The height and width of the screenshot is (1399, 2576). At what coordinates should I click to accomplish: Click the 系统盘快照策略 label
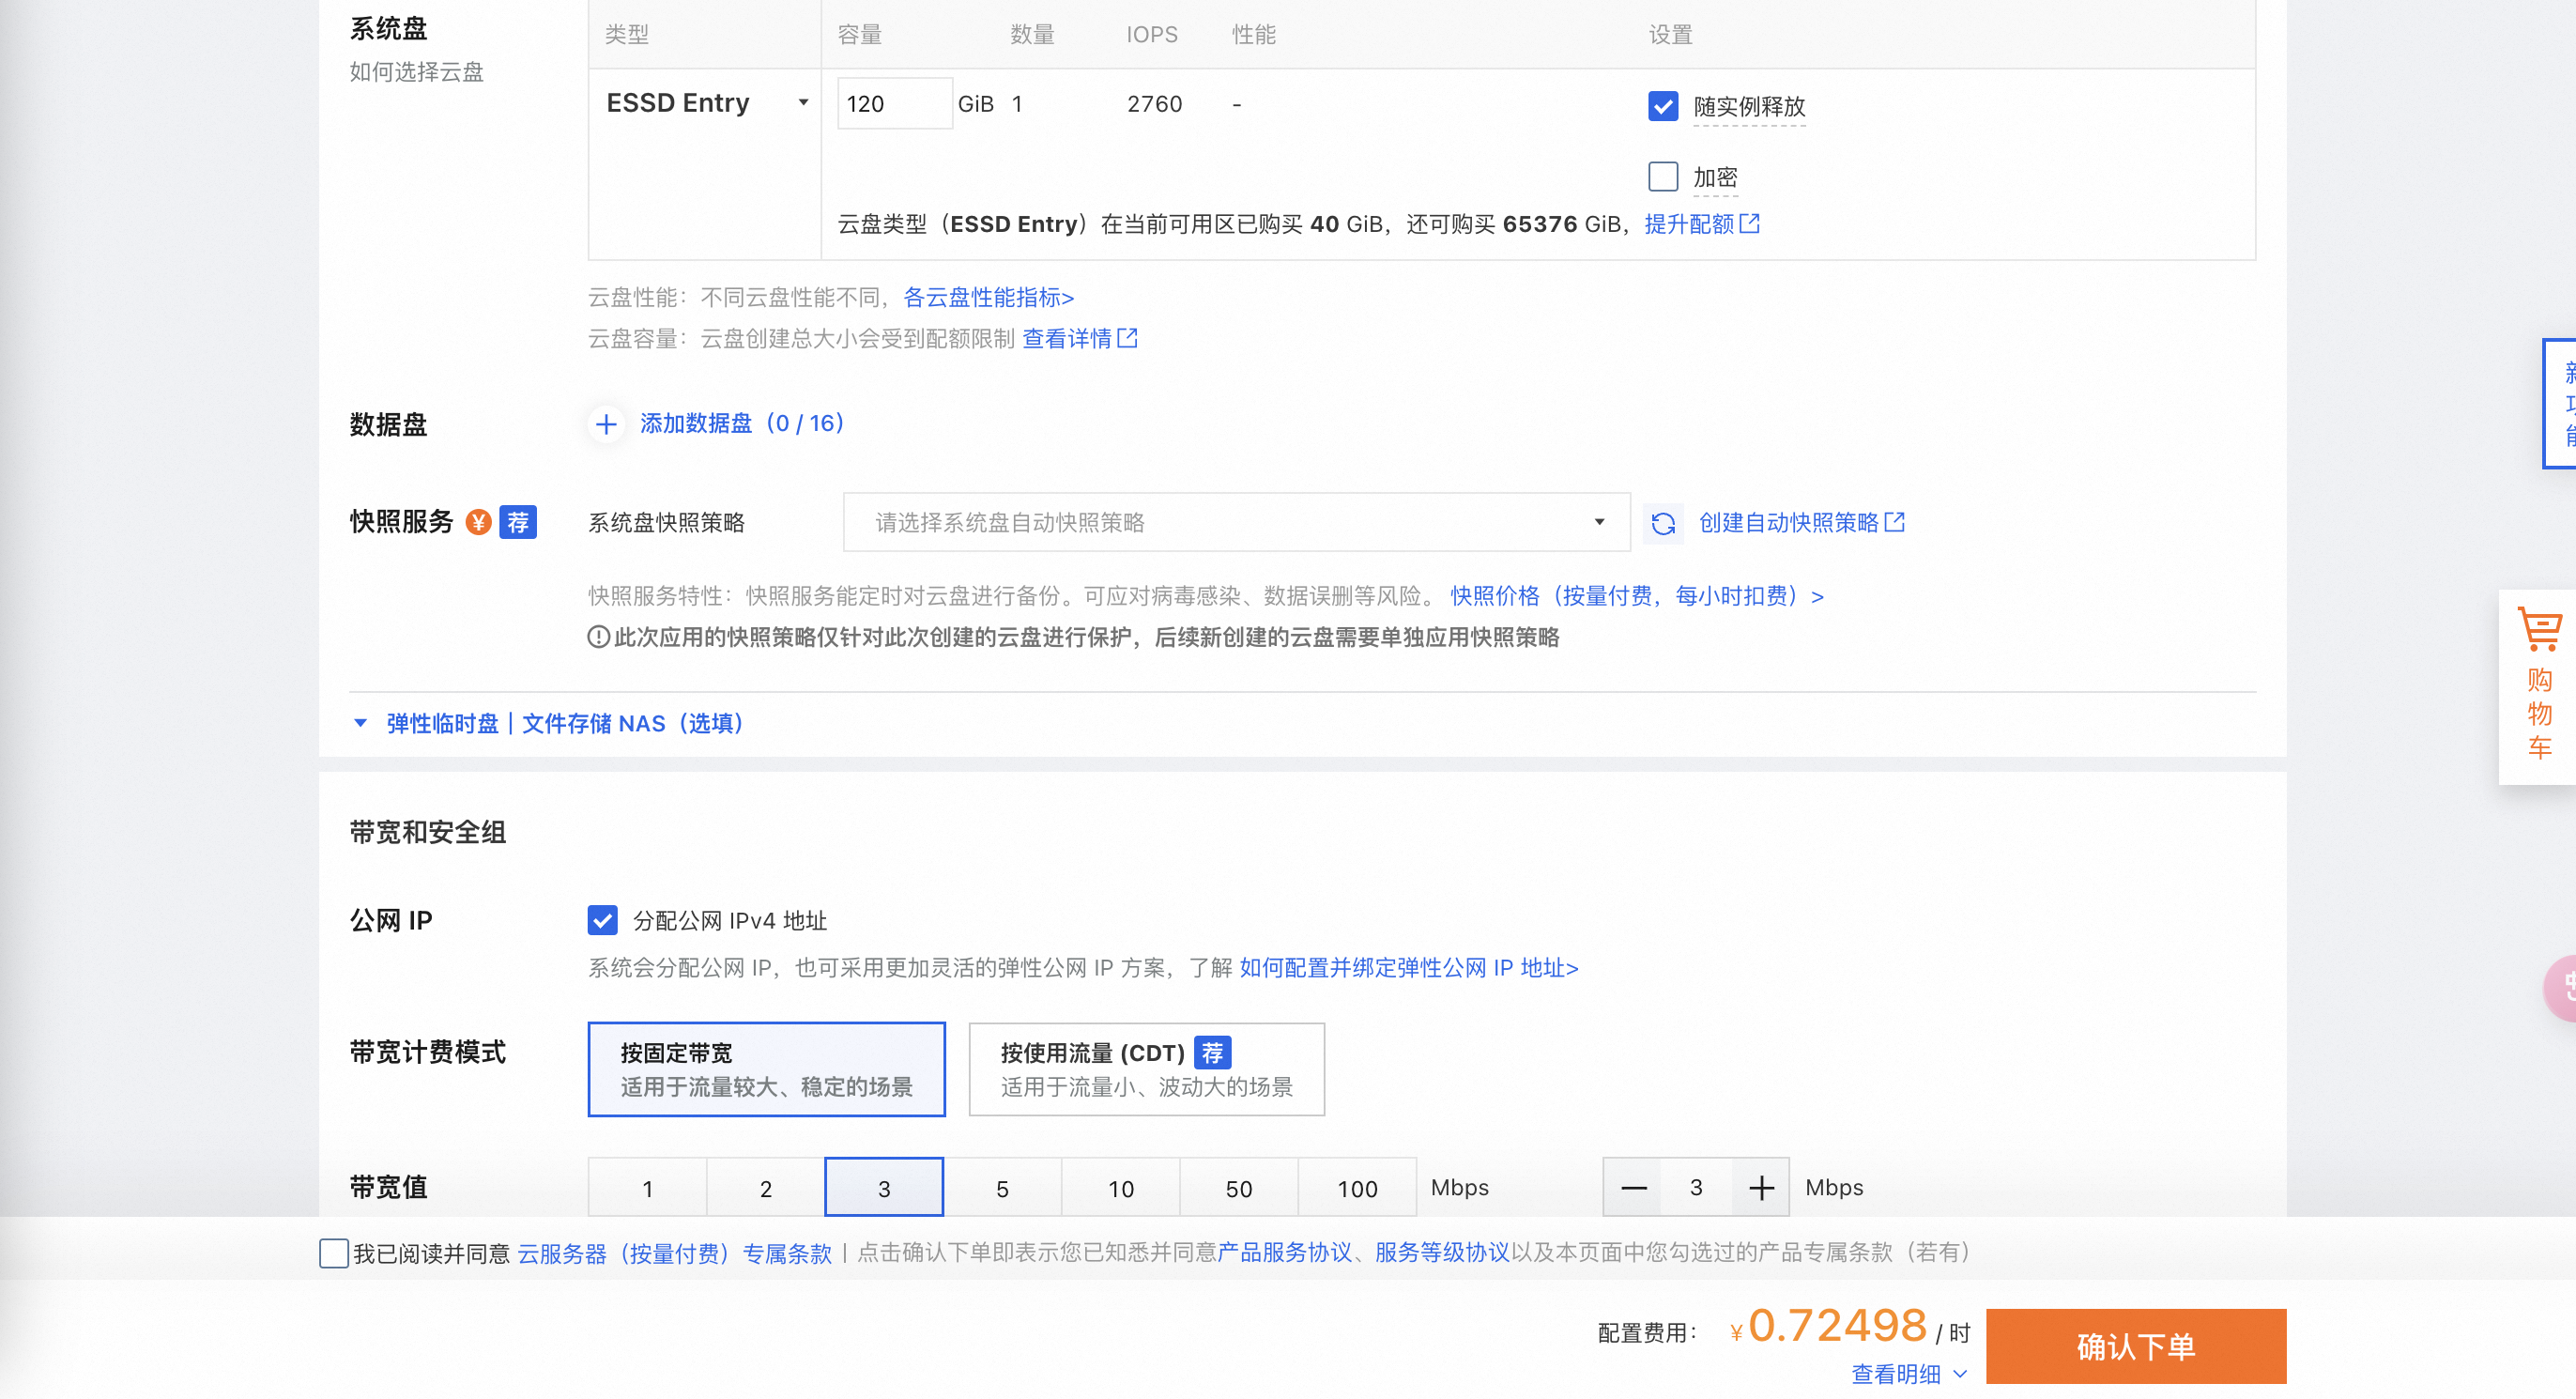(667, 522)
